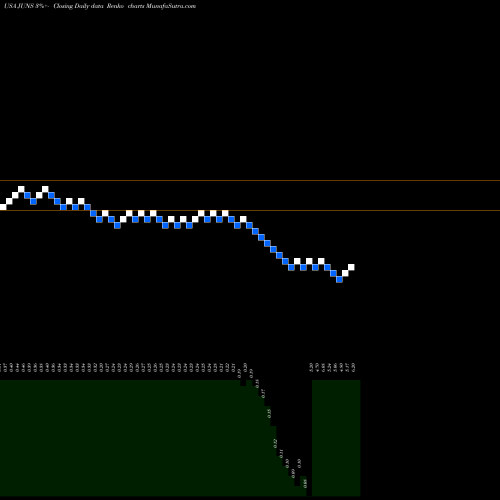Click the 0.11 label on the volume staircase
The height and width of the screenshot is (500, 500).
[281, 453]
